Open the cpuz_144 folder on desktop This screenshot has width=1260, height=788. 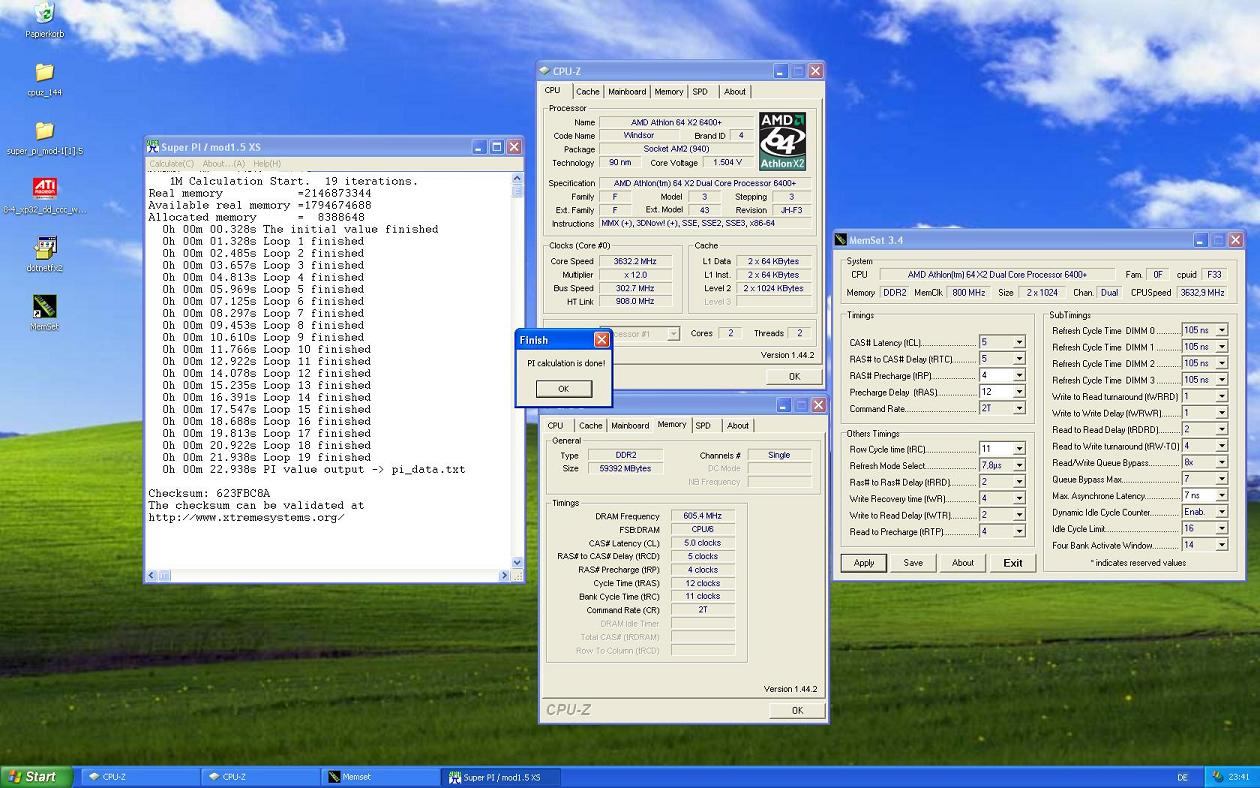coord(44,73)
